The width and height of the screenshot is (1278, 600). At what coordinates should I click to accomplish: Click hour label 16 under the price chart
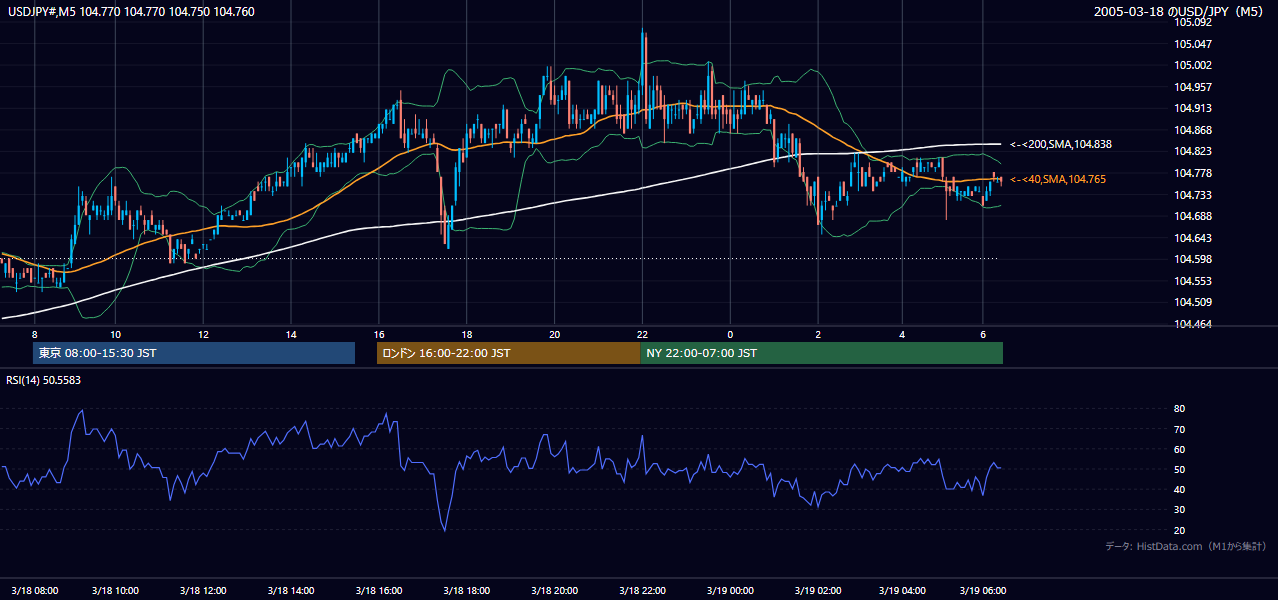click(x=379, y=334)
